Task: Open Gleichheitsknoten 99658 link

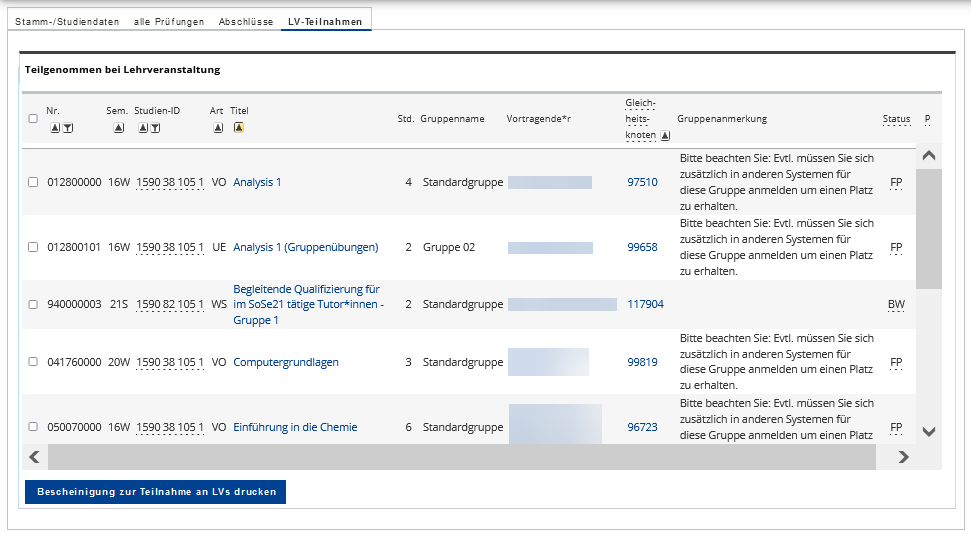Action: [x=642, y=247]
